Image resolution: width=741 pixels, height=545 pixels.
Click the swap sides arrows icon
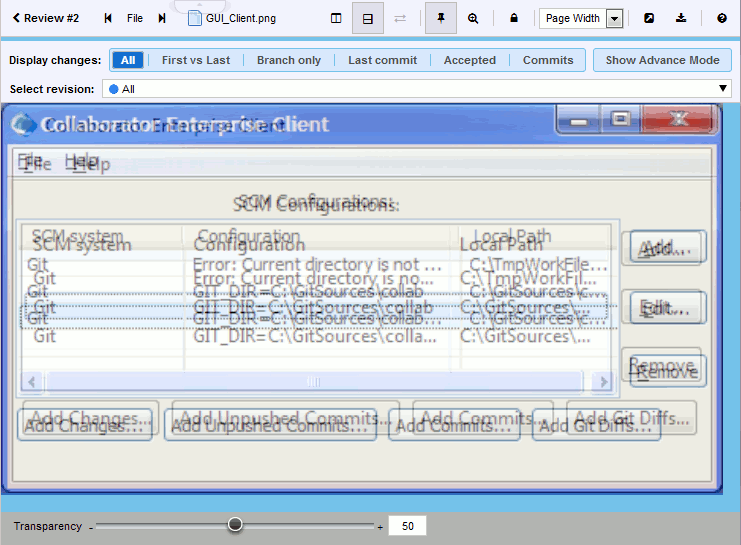coord(400,18)
